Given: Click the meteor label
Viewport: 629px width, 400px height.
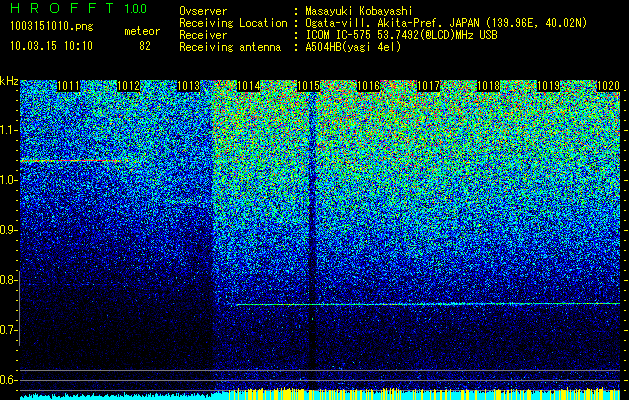Looking at the screenshot, I should pyautogui.click(x=142, y=31).
